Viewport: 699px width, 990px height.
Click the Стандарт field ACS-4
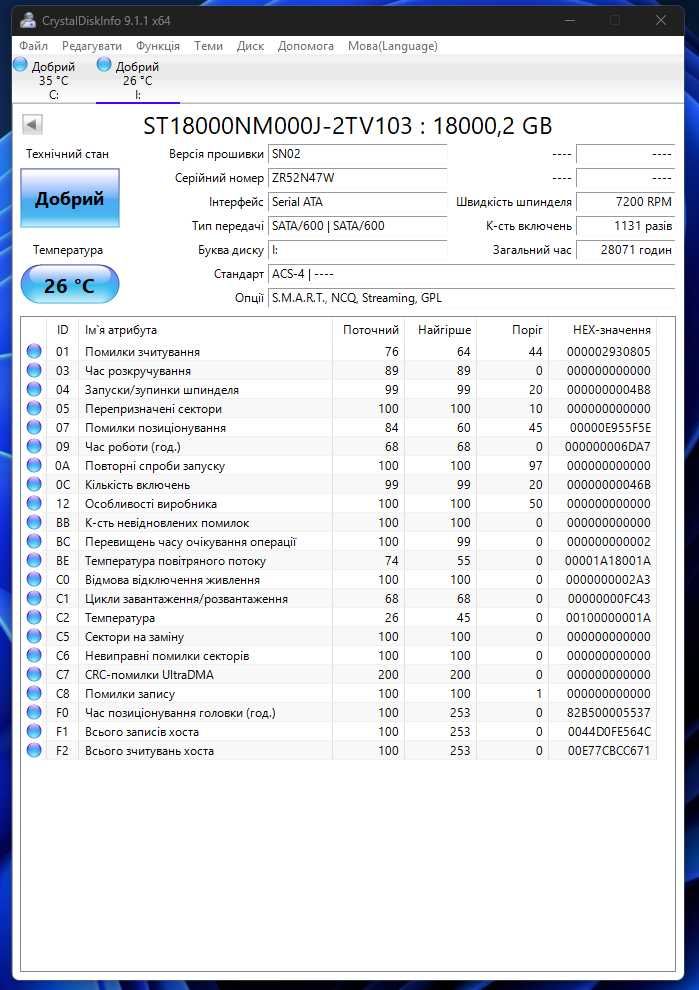471,274
